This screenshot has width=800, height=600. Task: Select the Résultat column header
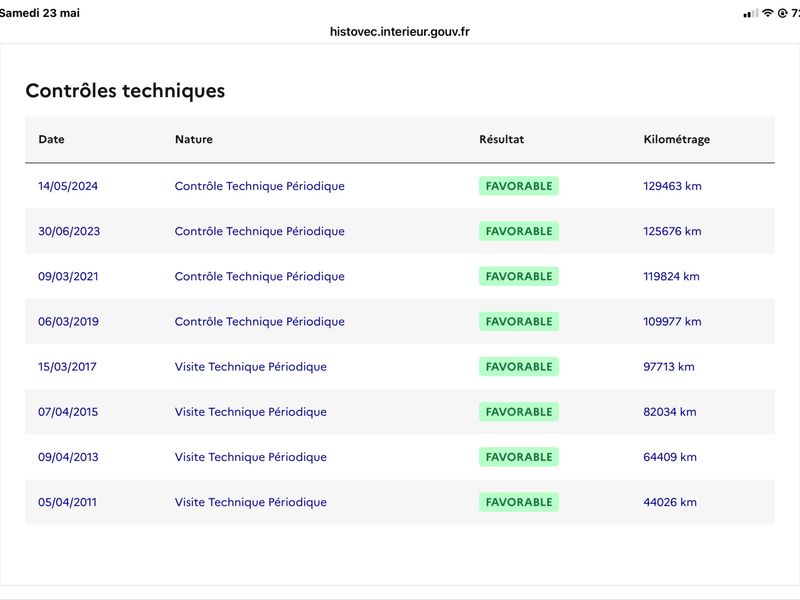pos(502,139)
